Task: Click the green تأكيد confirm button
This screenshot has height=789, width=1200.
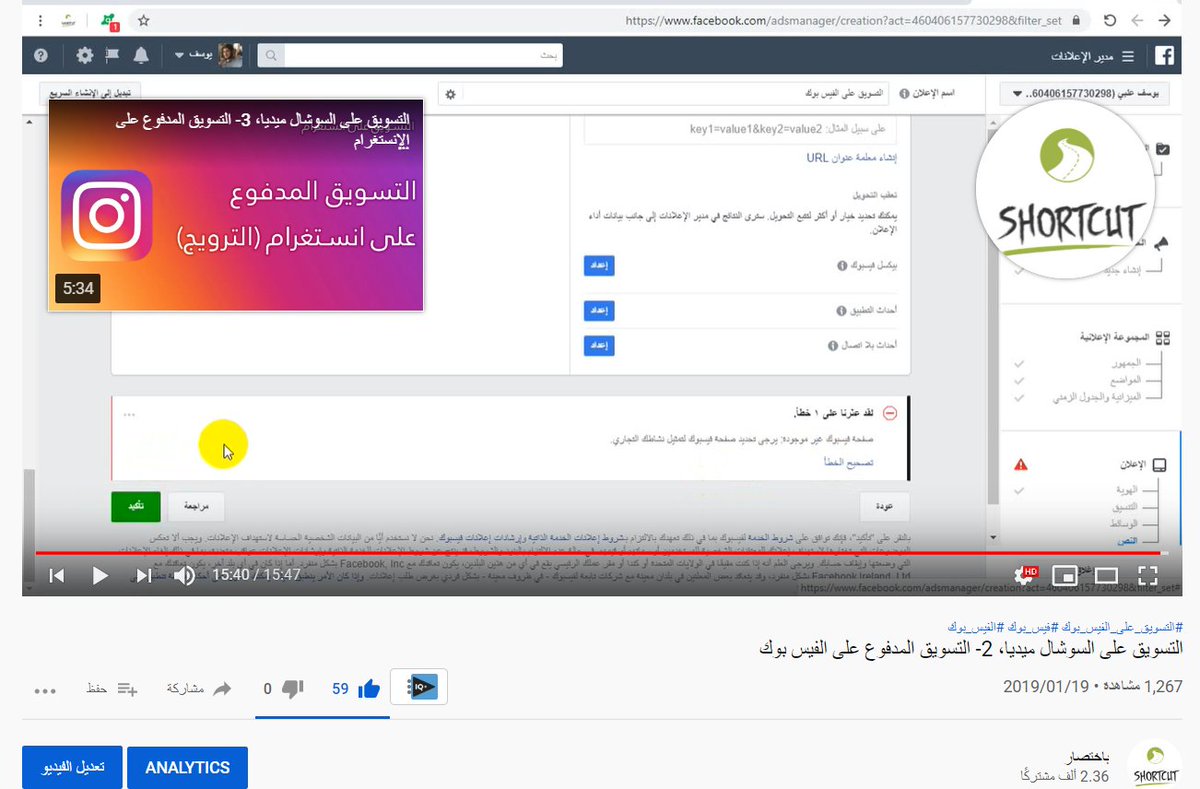Action: pyautogui.click(x=135, y=506)
